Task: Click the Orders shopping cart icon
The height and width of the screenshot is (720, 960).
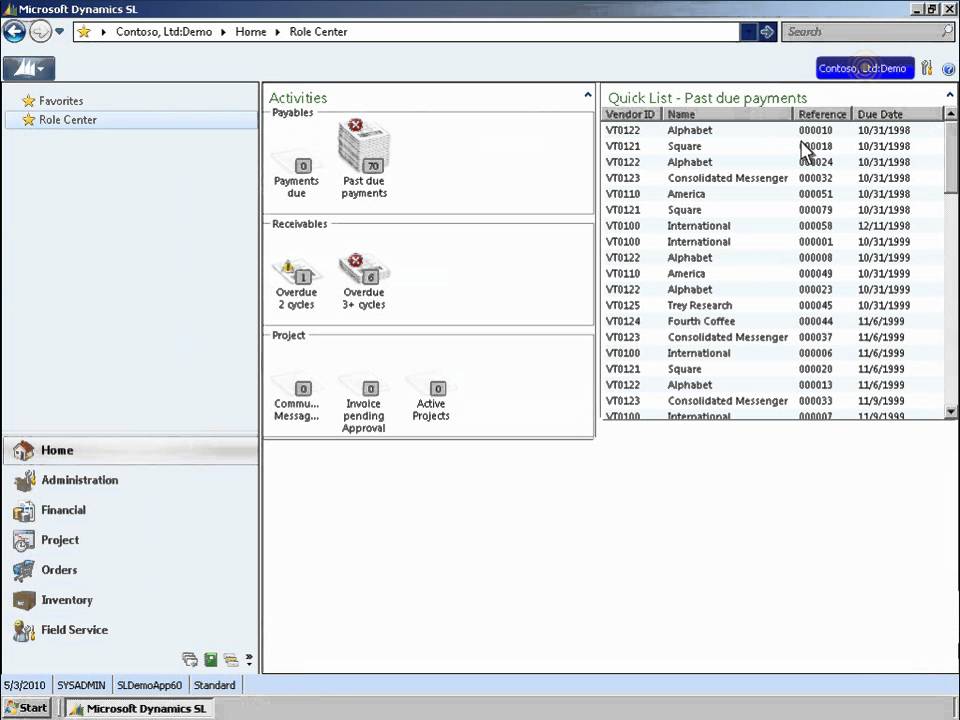Action: pos(24,571)
